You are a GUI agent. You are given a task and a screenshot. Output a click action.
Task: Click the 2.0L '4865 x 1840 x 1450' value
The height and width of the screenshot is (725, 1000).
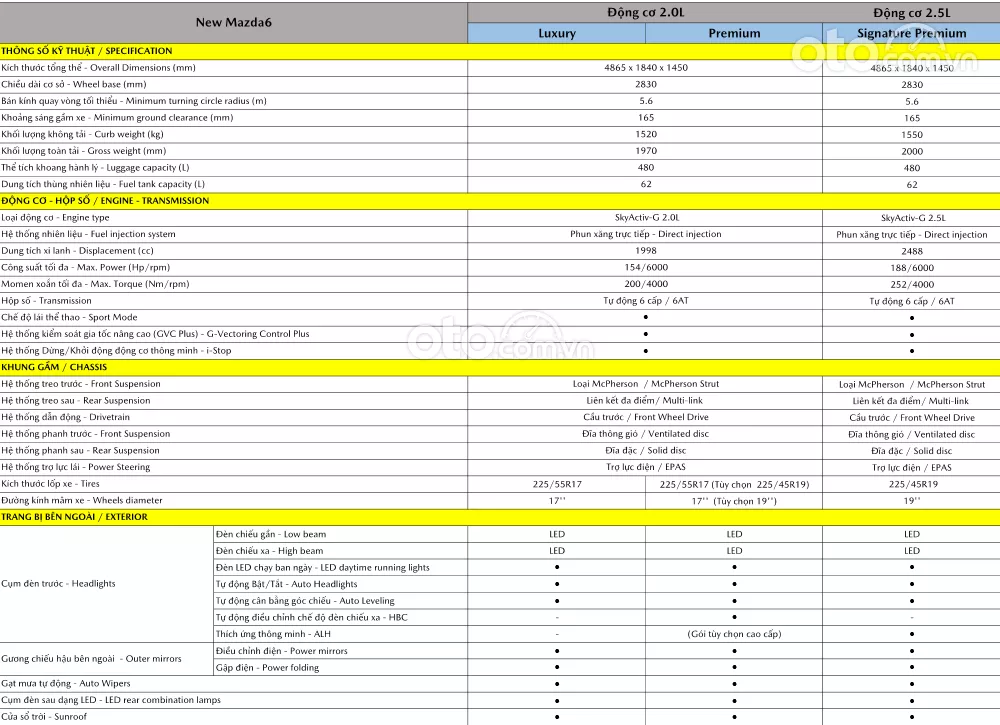coord(646,68)
